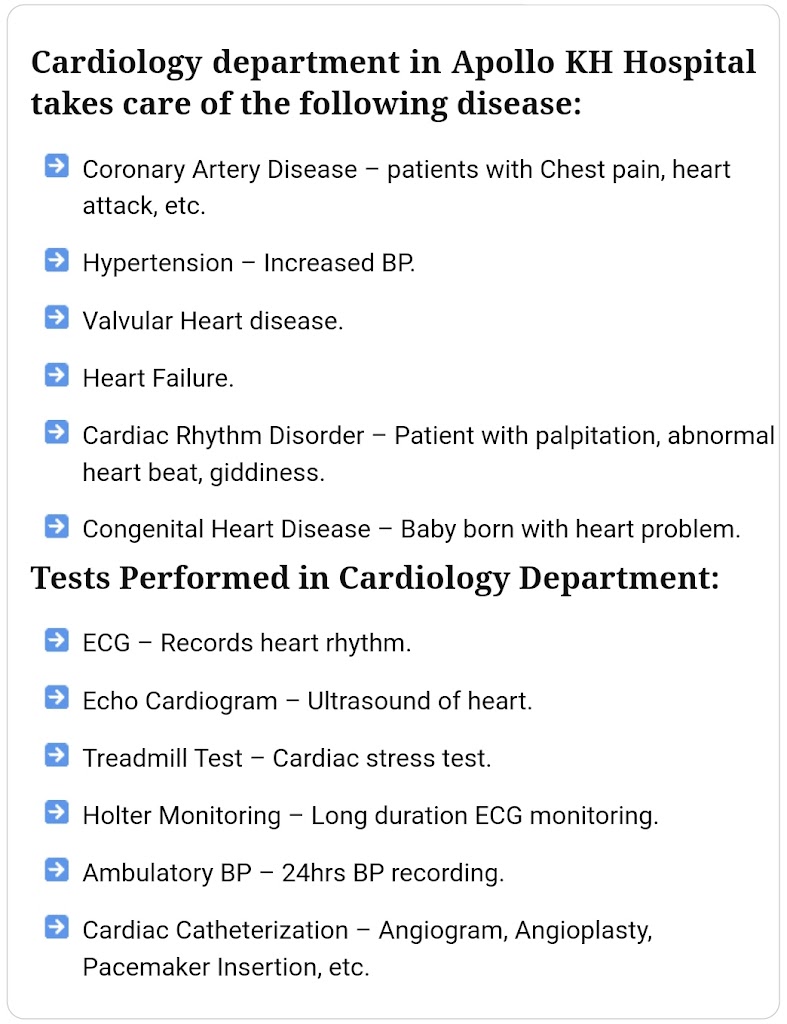Image resolution: width=787 pixels, height=1024 pixels.
Task: Select the Heart Failure list entry text
Action: point(158,378)
